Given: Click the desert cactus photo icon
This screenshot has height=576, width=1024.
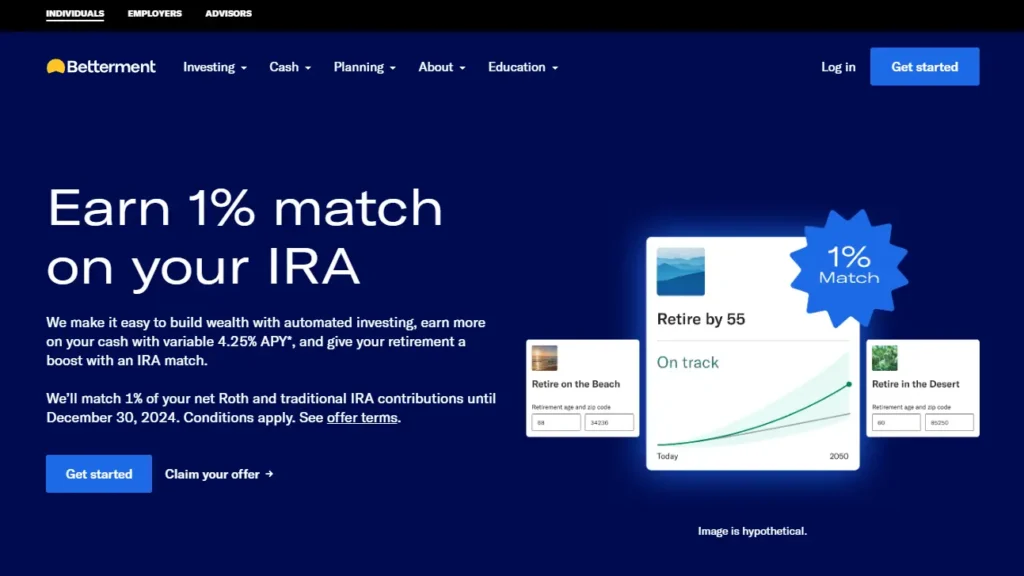Looking at the screenshot, I should (x=884, y=358).
